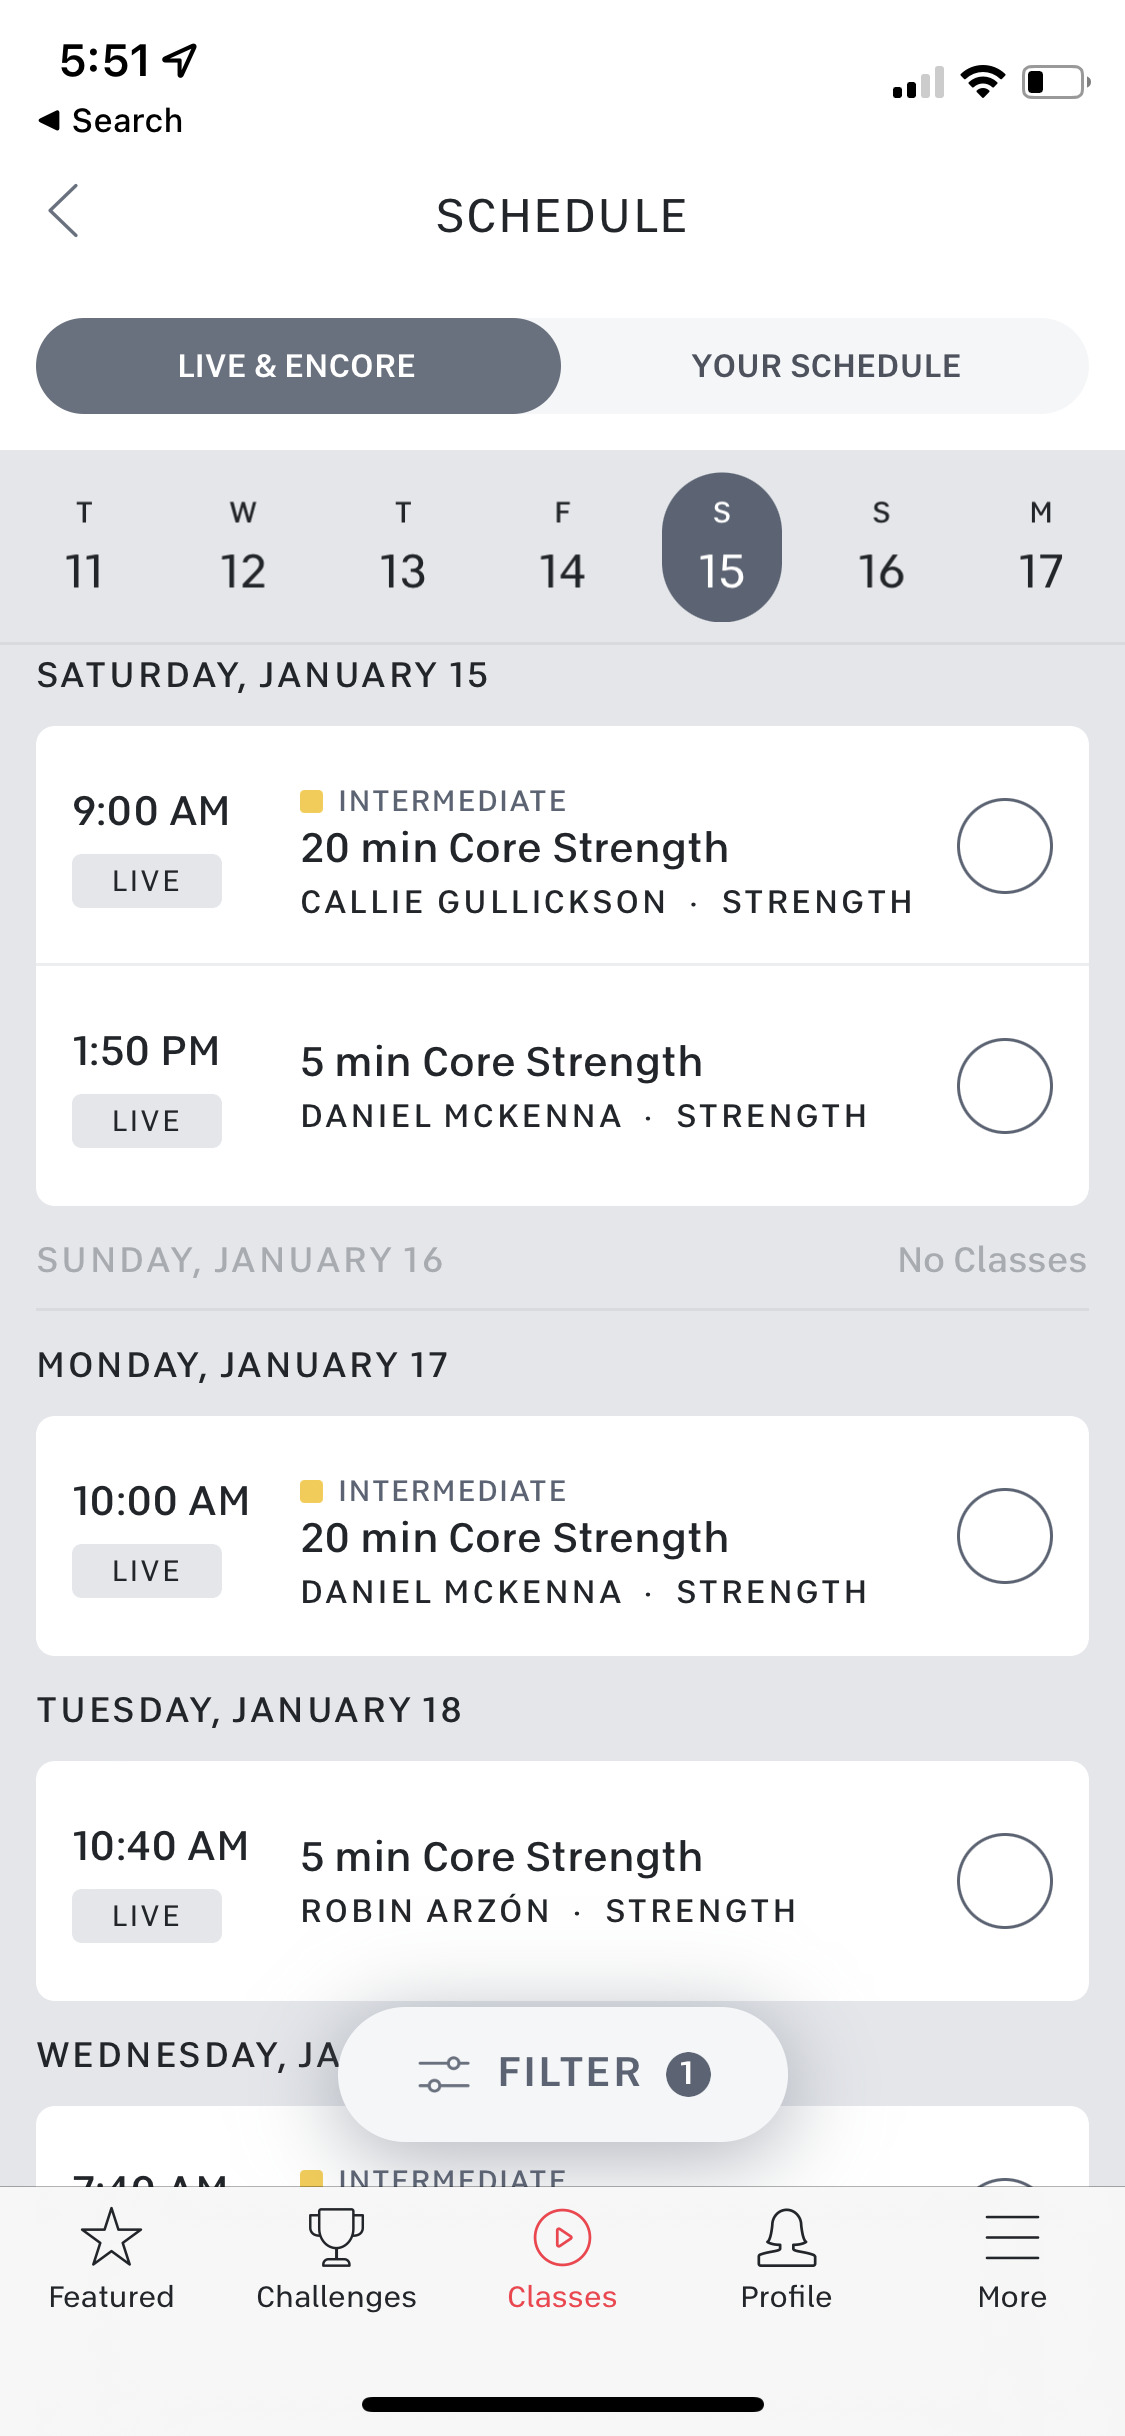
Task: Select Monday 17 in date strip
Action: (1041, 547)
